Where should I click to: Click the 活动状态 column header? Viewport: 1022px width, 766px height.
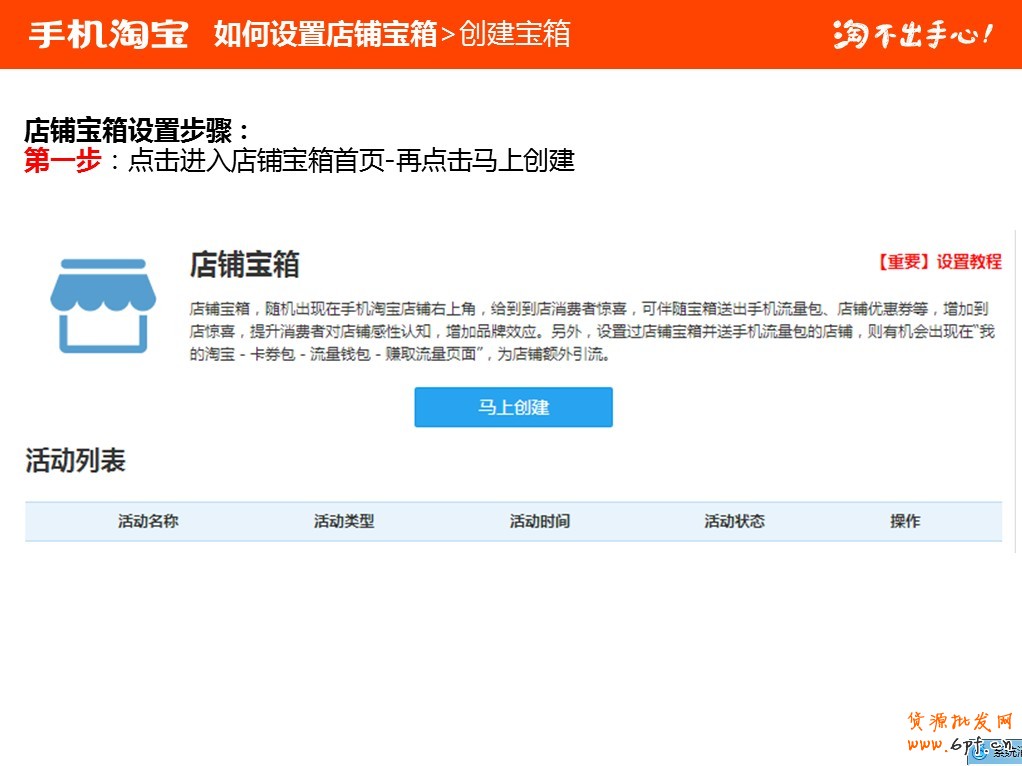[734, 521]
